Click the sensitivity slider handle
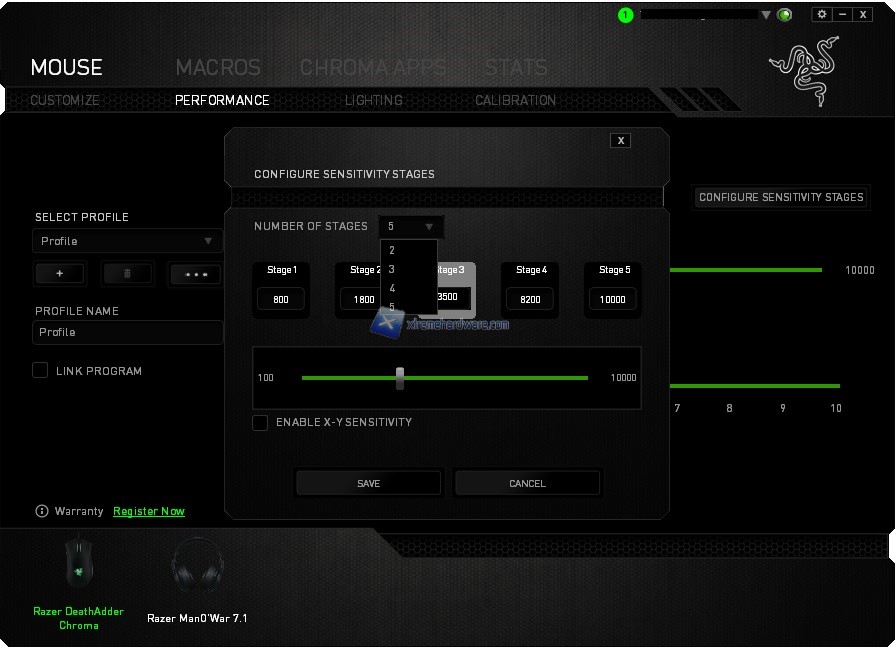 [400, 378]
